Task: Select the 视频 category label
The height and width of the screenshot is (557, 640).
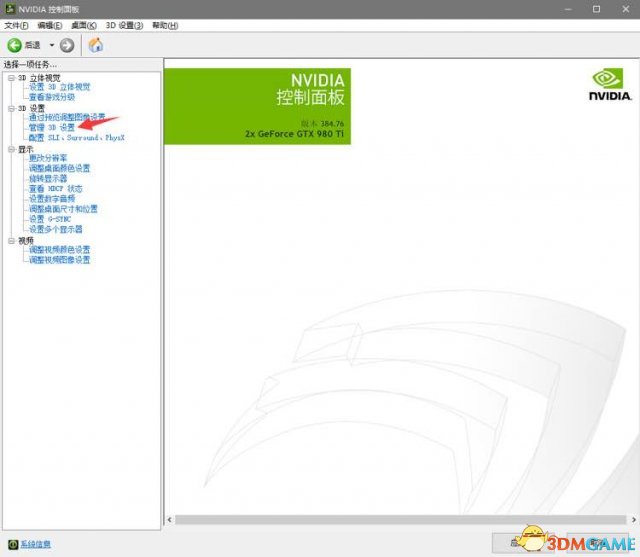Action: [26, 241]
